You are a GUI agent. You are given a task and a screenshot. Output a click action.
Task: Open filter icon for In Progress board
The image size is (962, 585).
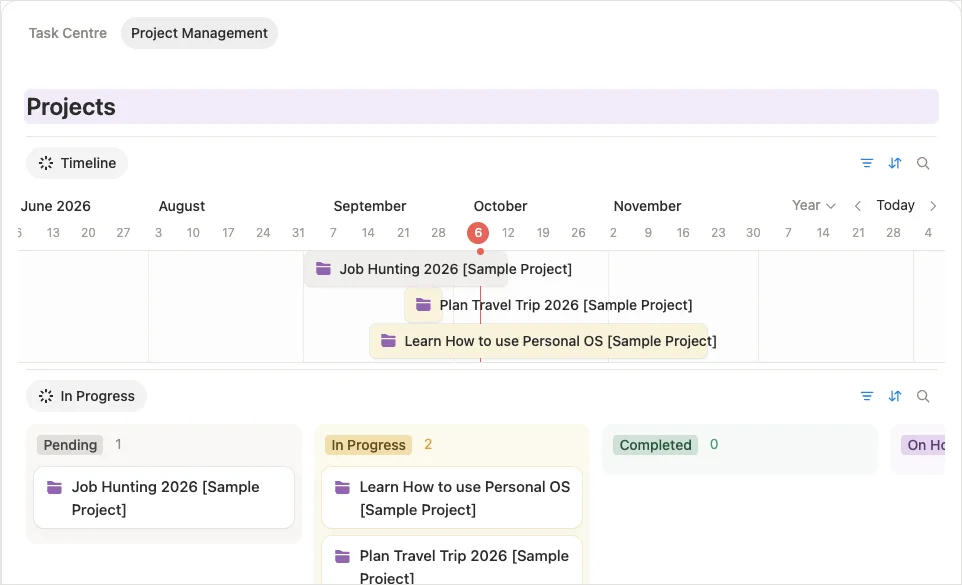pos(866,396)
